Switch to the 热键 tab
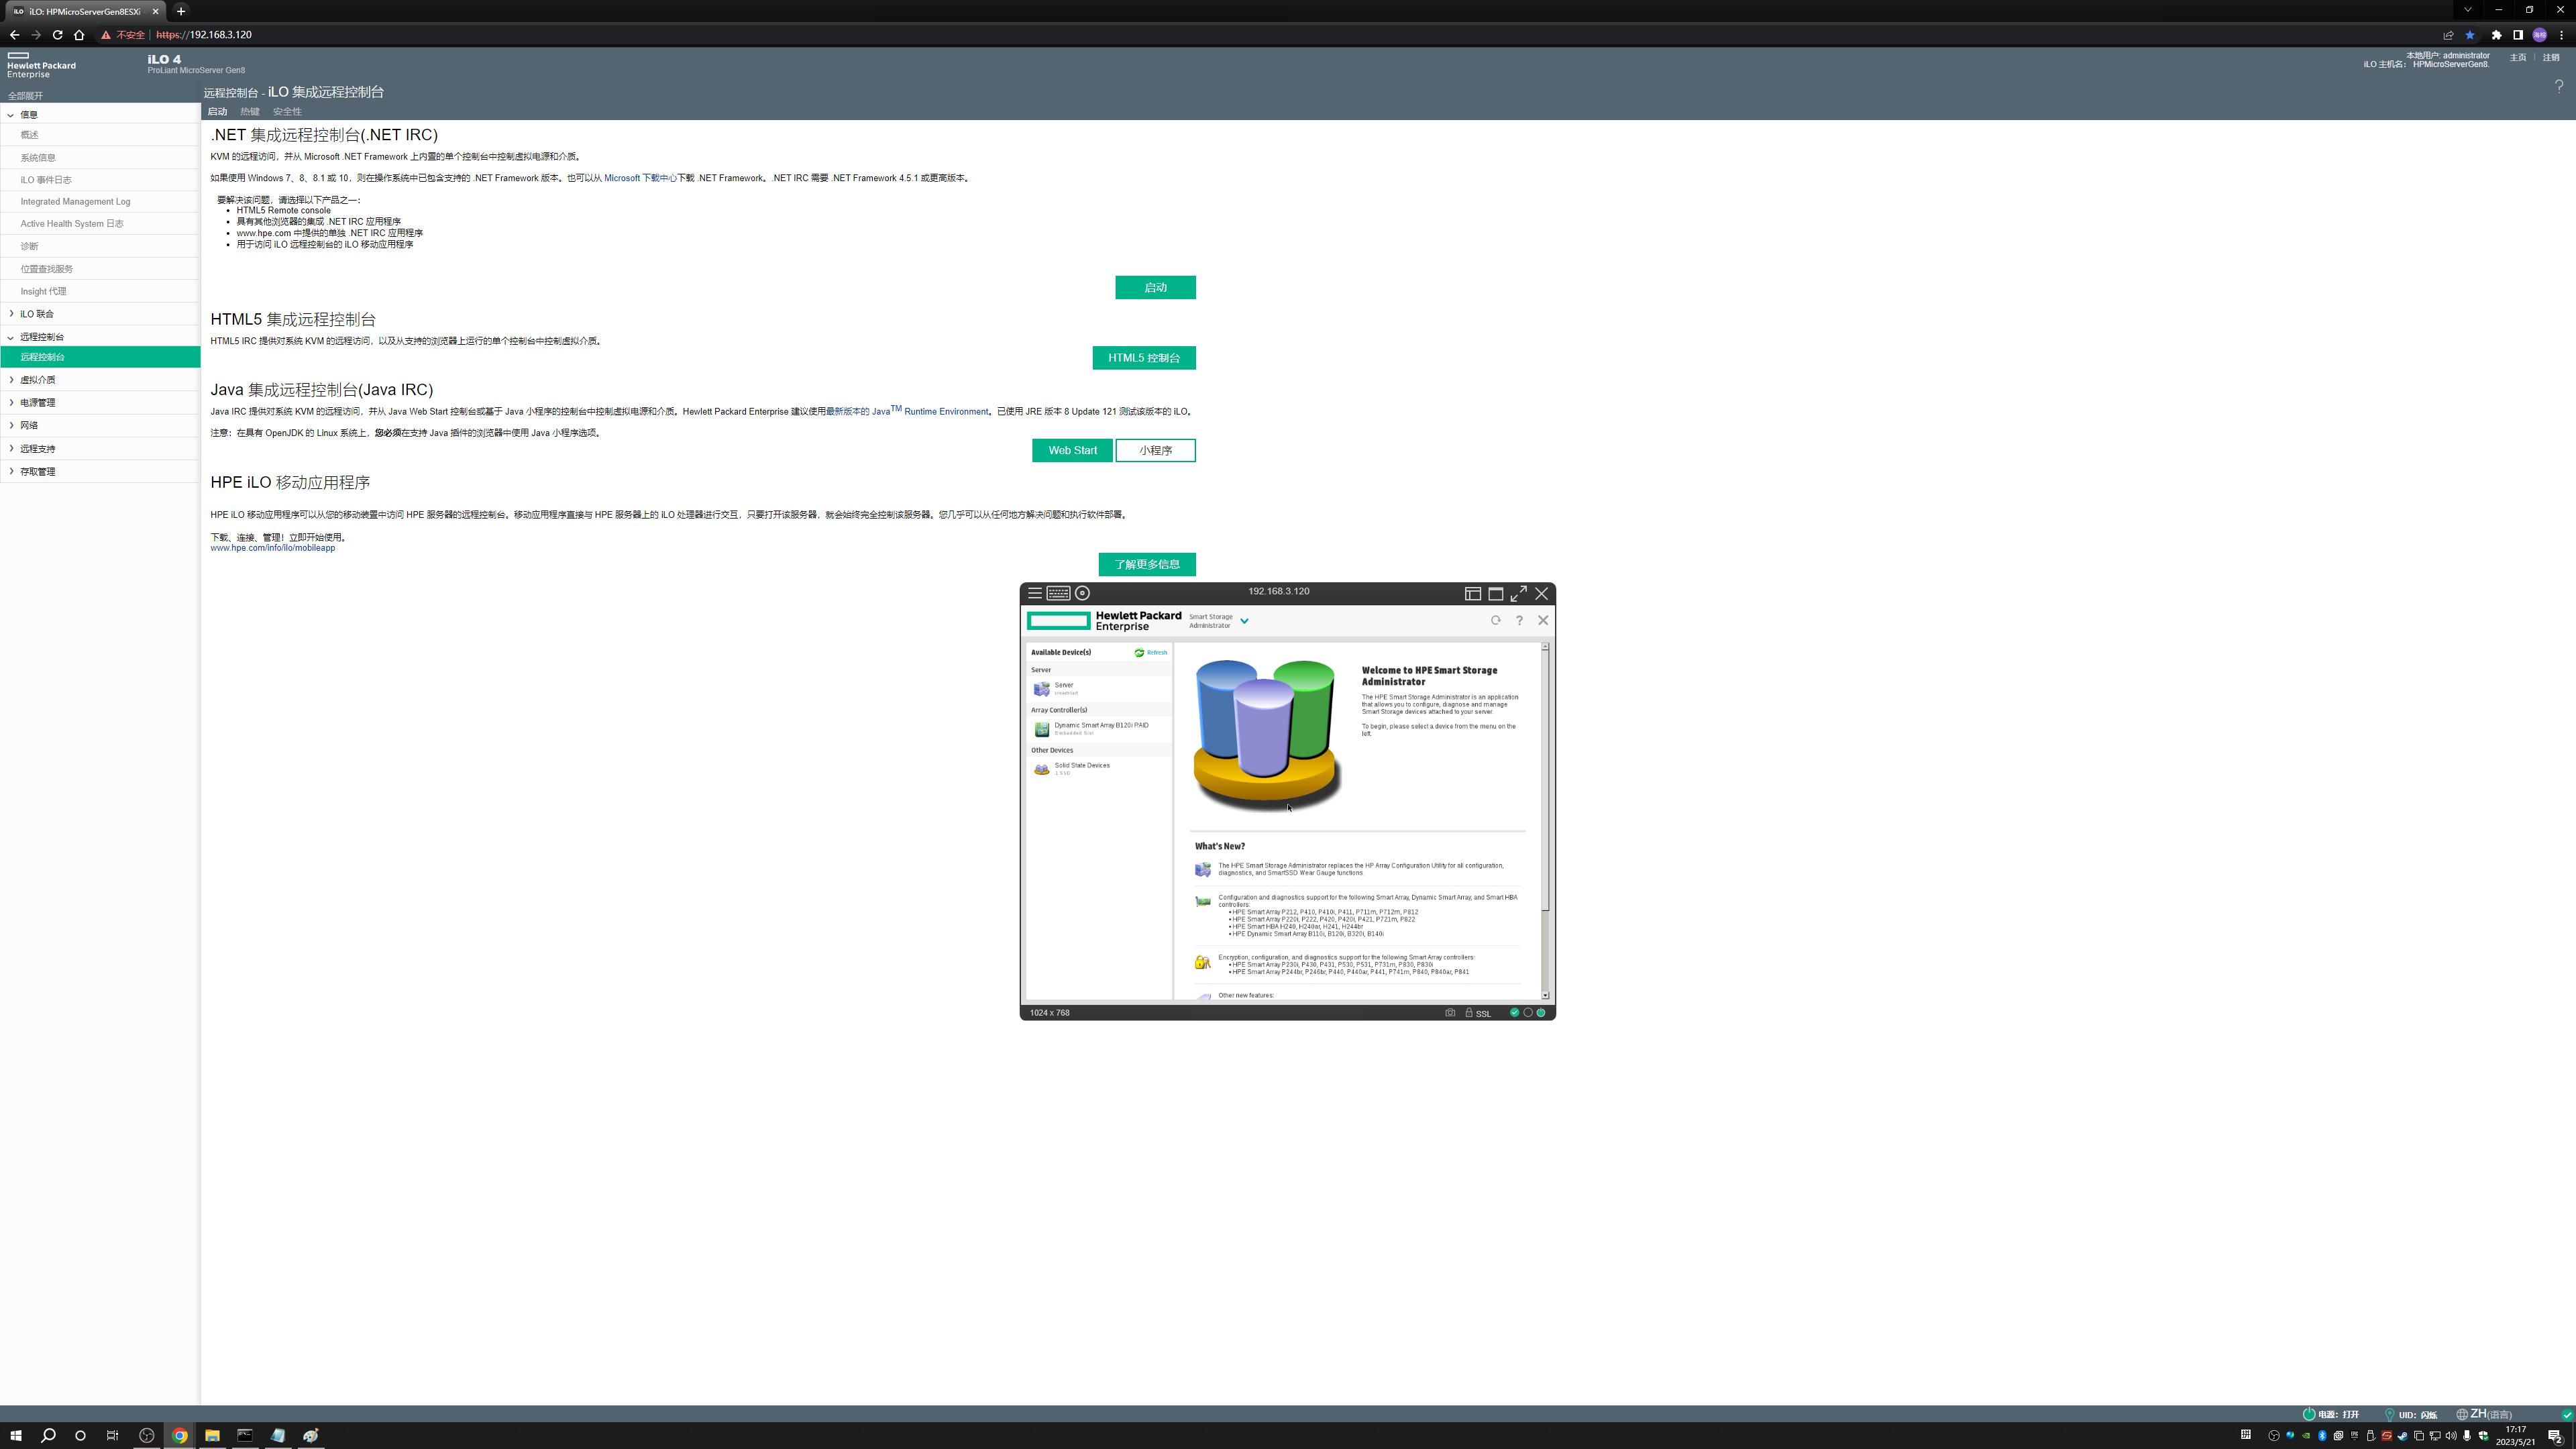Screen dimensions: 2576x1449 pos(250,112)
